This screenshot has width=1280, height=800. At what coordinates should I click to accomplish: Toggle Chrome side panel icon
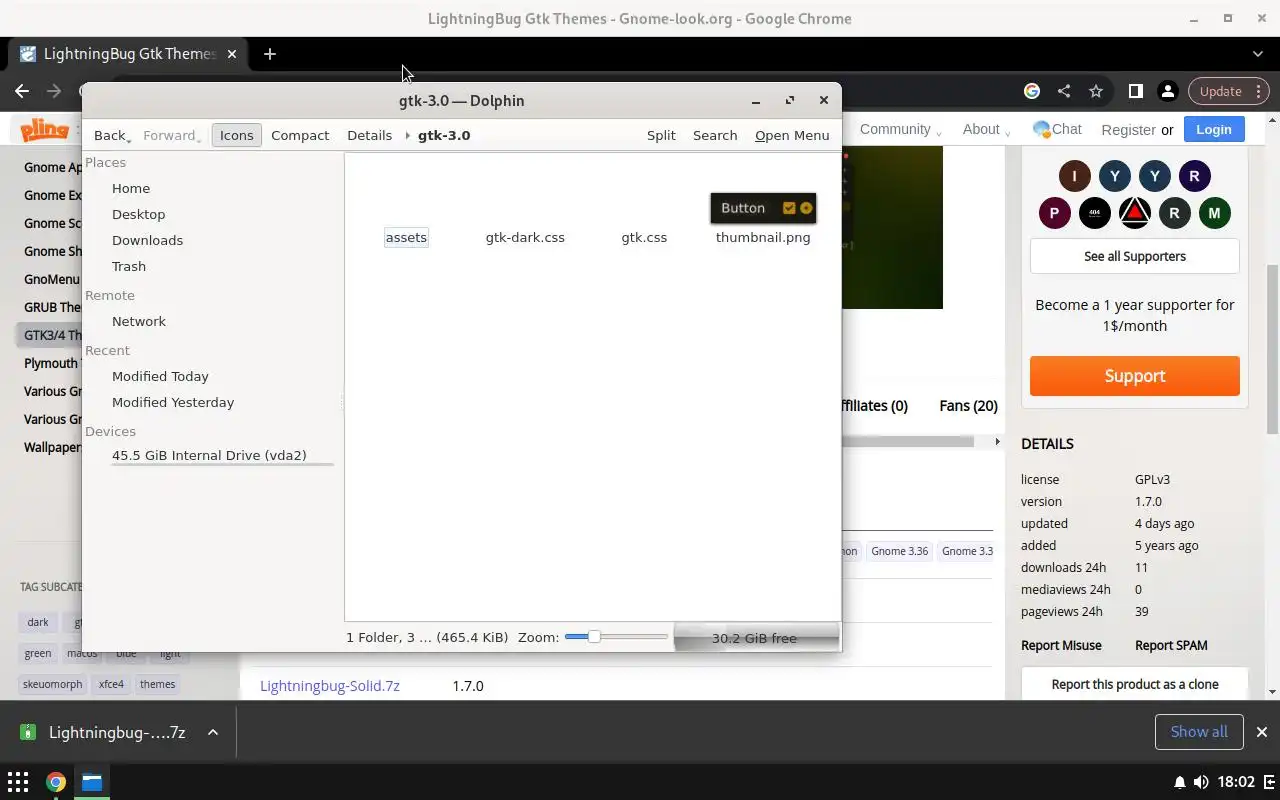click(1136, 91)
